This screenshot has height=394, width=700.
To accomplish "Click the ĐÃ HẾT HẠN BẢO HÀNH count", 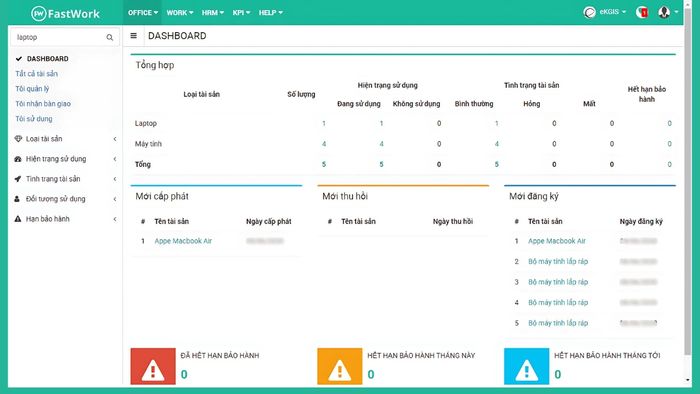I will click(x=184, y=374).
